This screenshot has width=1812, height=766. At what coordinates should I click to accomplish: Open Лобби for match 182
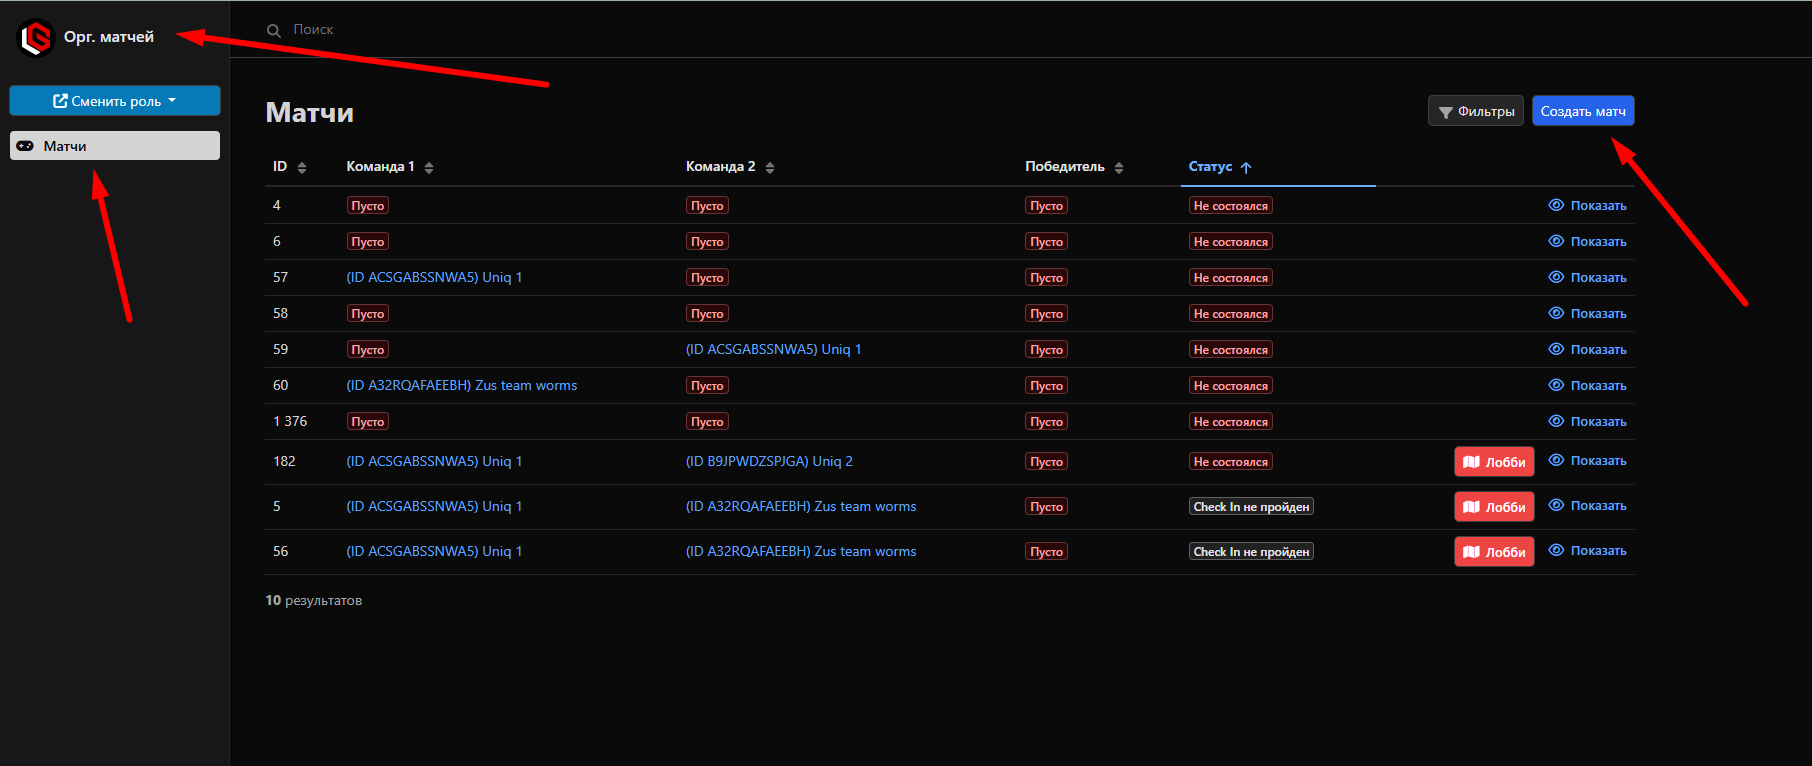1494,462
